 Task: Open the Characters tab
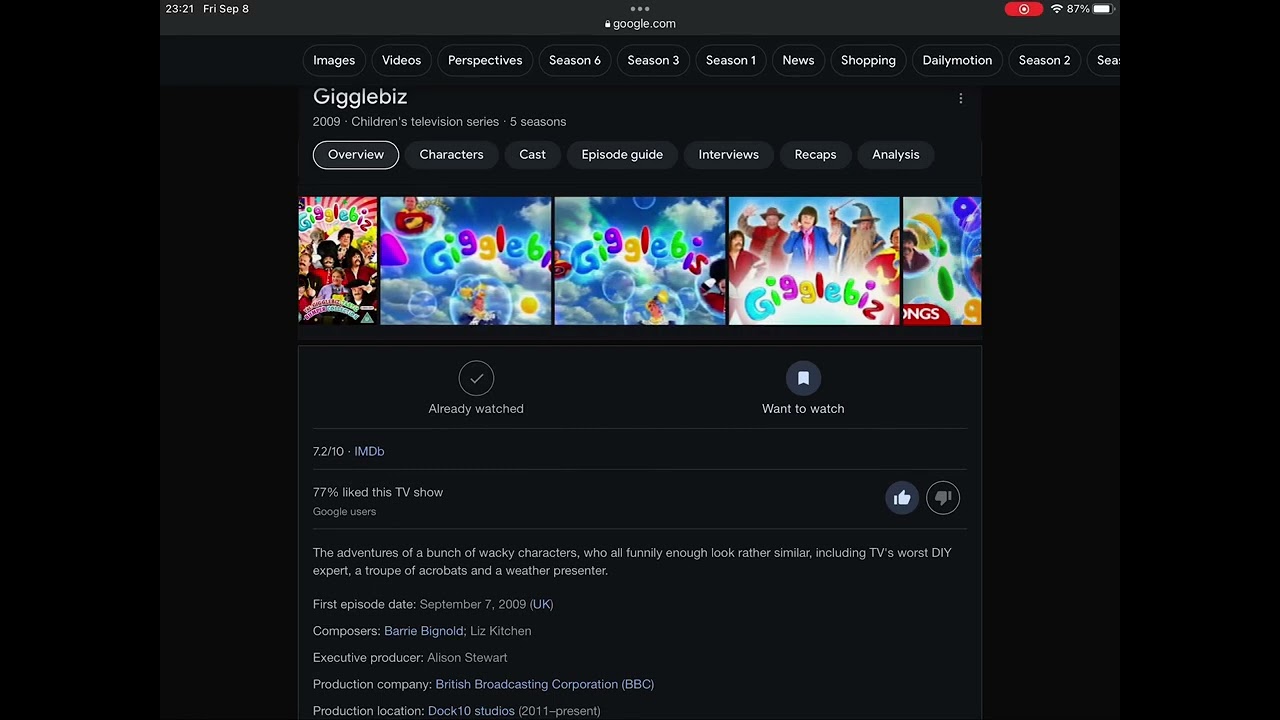point(451,155)
